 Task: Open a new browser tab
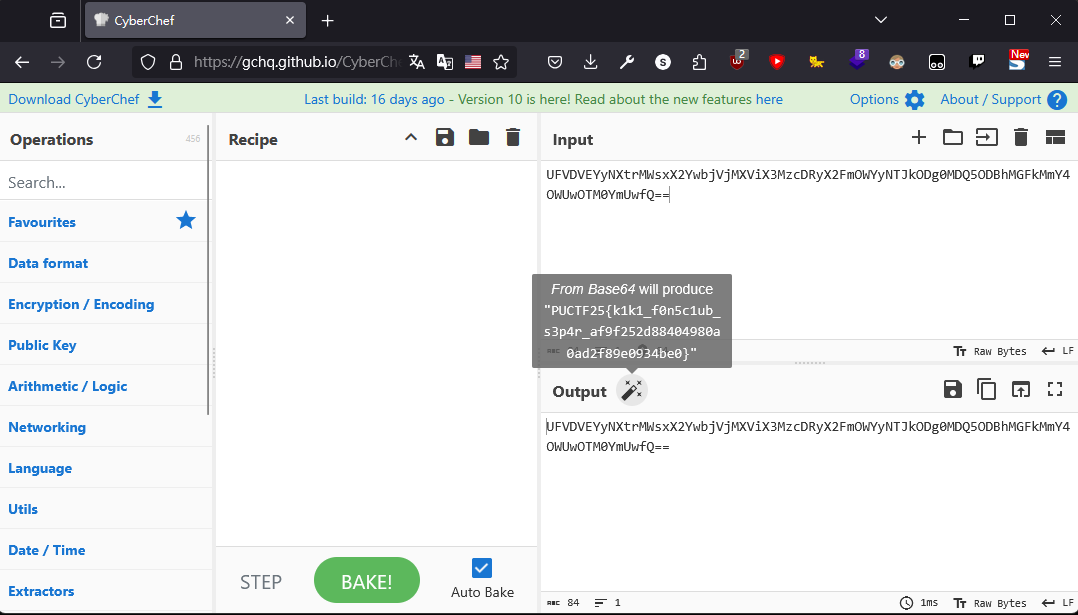coord(327,21)
